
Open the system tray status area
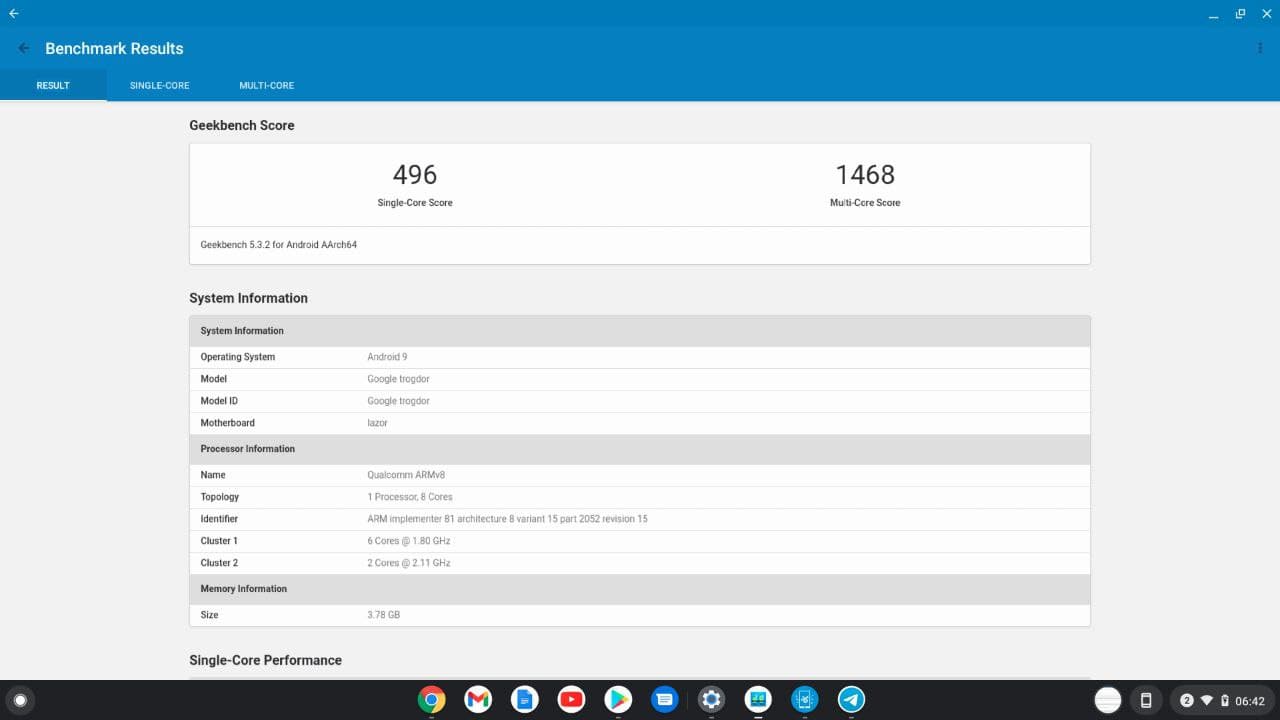[1222, 700]
